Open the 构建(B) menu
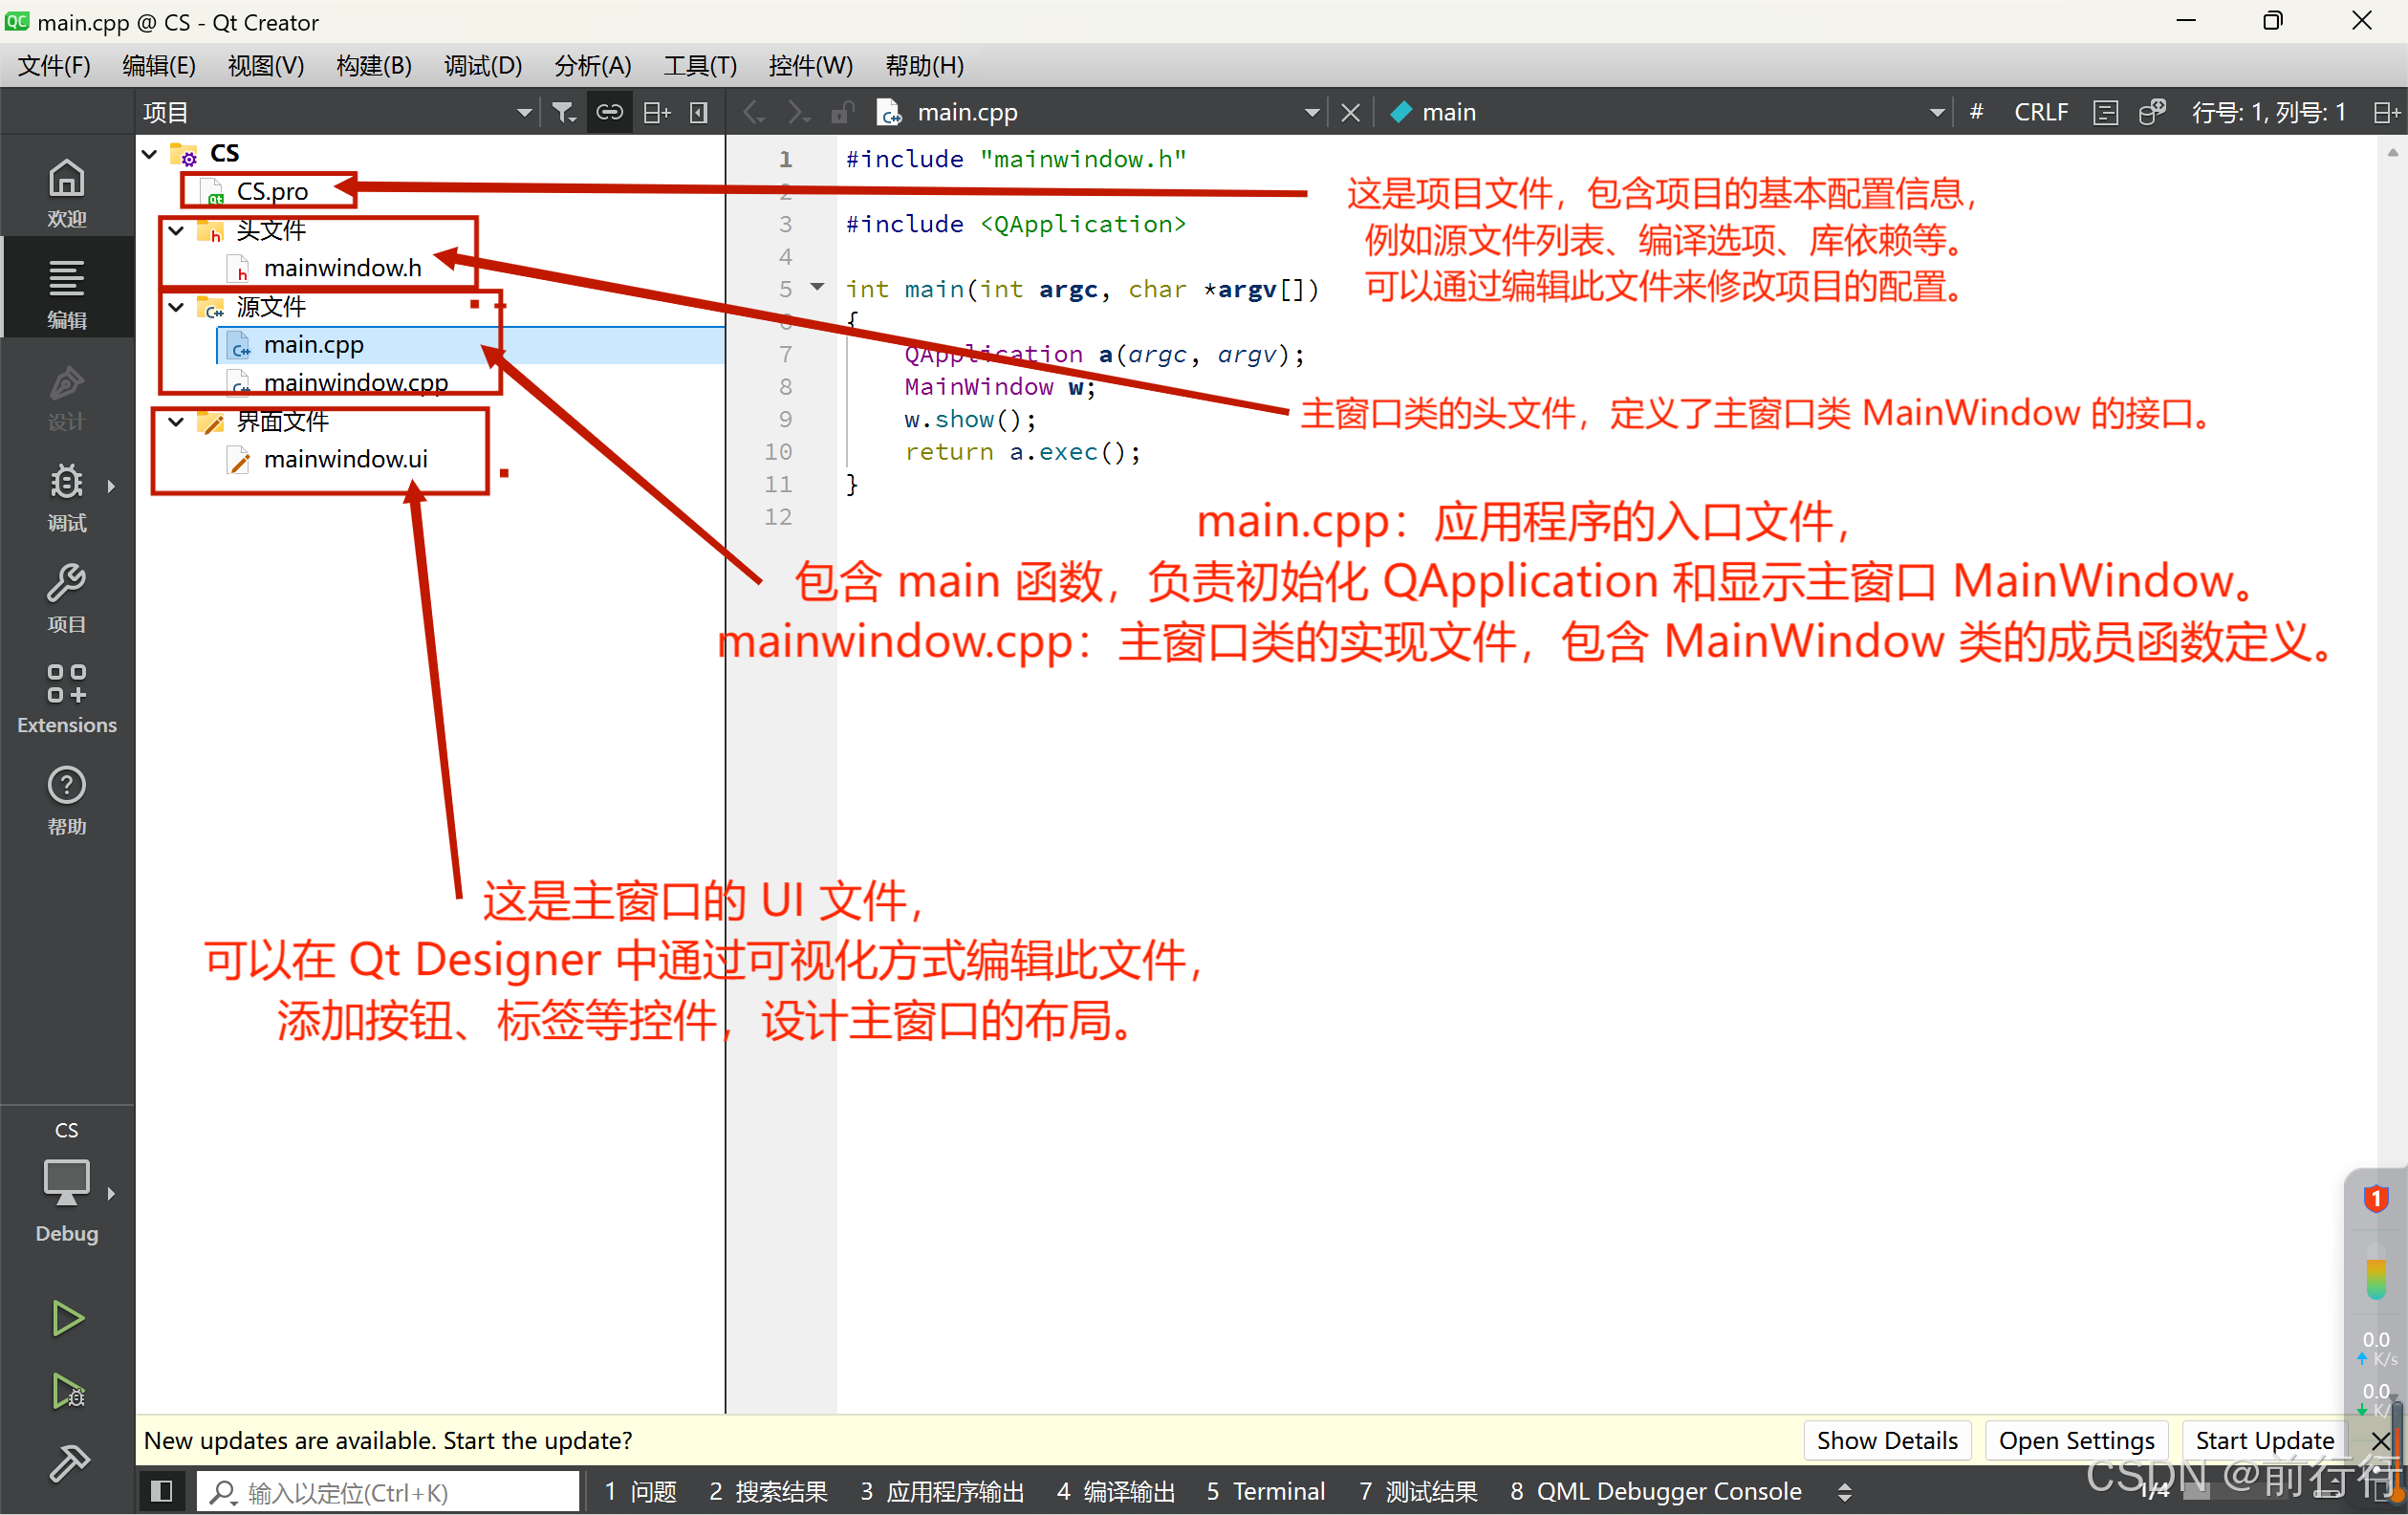This screenshot has height=1515, width=2408. pyautogui.click(x=373, y=66)
